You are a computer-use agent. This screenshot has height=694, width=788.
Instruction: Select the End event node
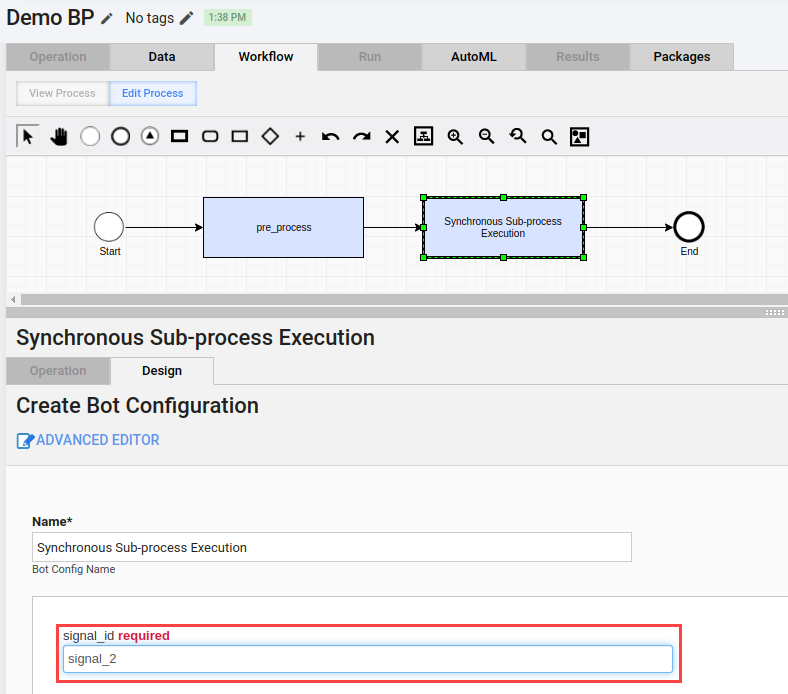coord(688,227)
